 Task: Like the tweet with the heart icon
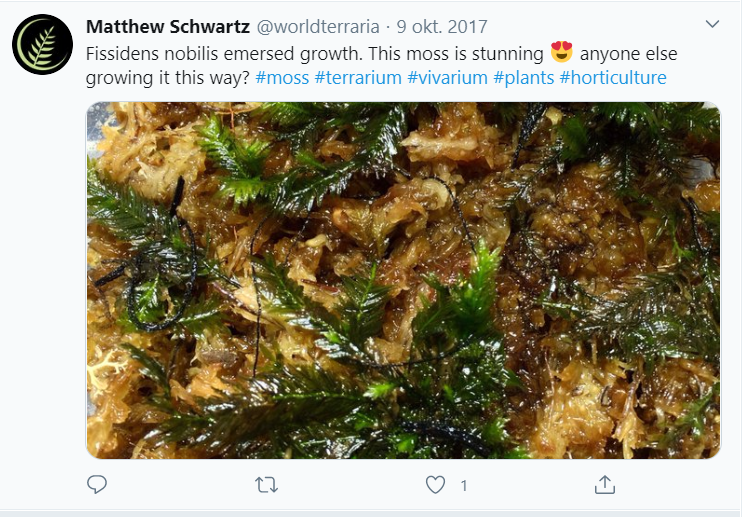[x=435, y=485]
